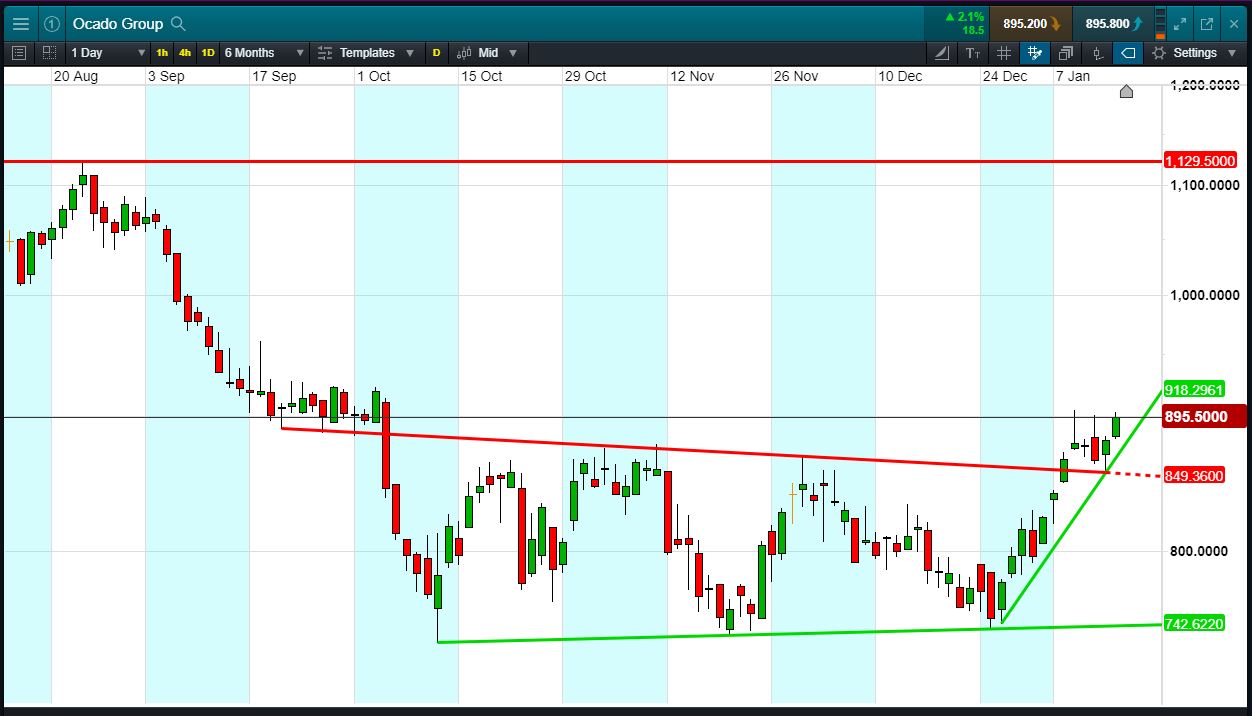Open the Templates dropdown
The width and height of the screenshot is (1252, 716).
(366, 52)
